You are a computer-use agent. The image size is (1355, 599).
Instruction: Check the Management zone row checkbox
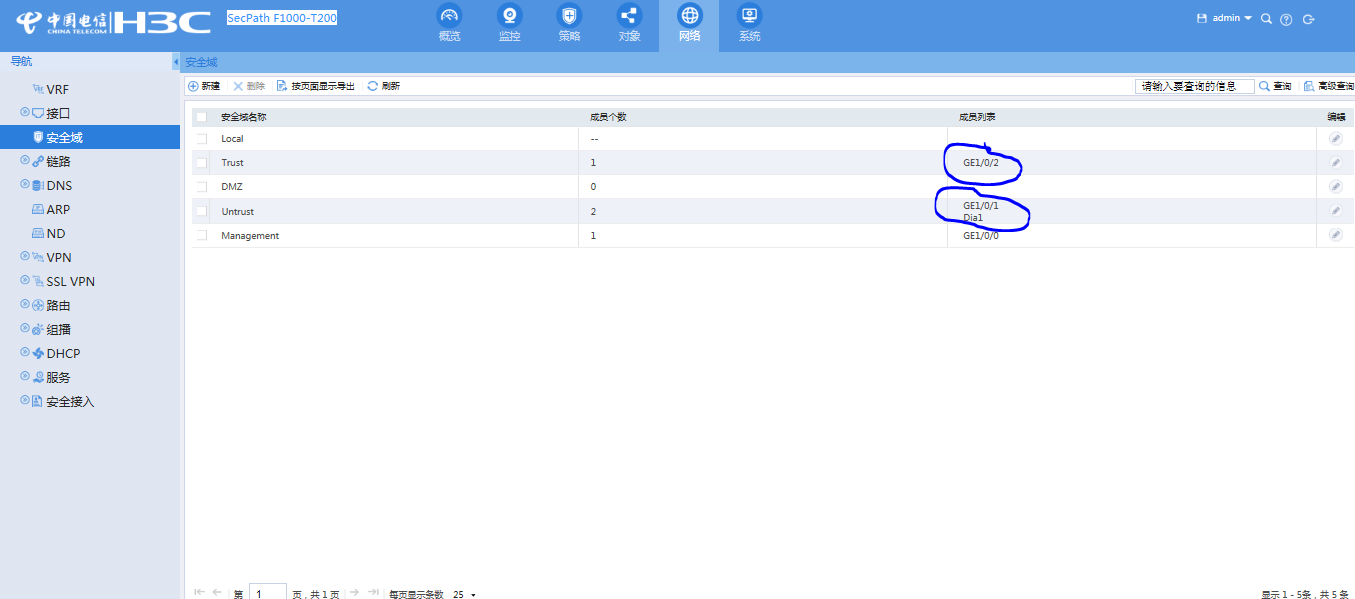click(201, 236)
